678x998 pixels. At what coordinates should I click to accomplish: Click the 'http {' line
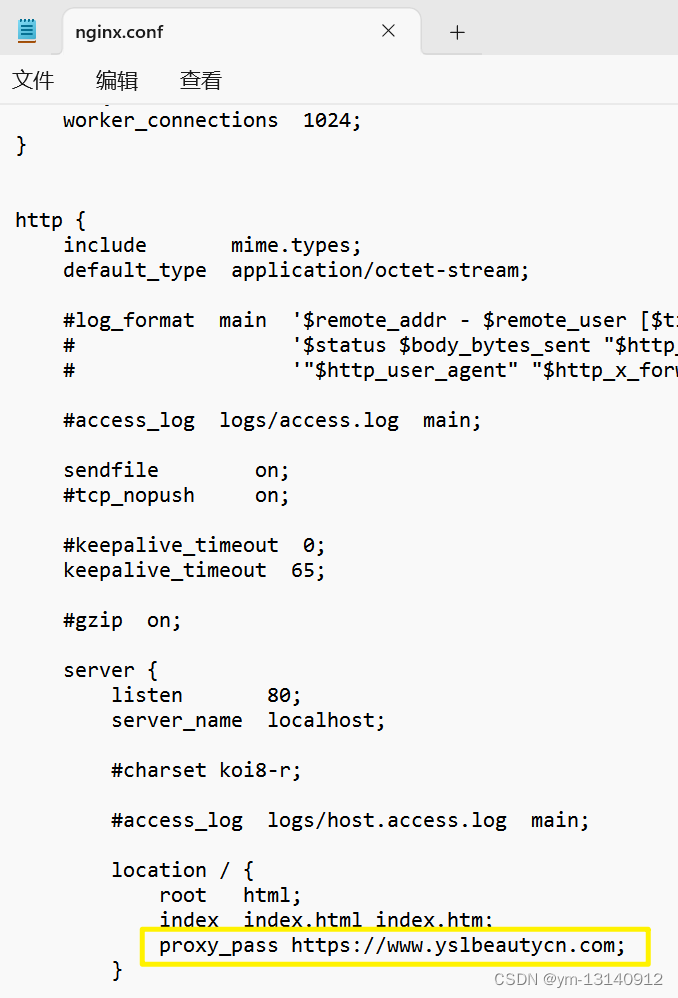click(50, 220)
